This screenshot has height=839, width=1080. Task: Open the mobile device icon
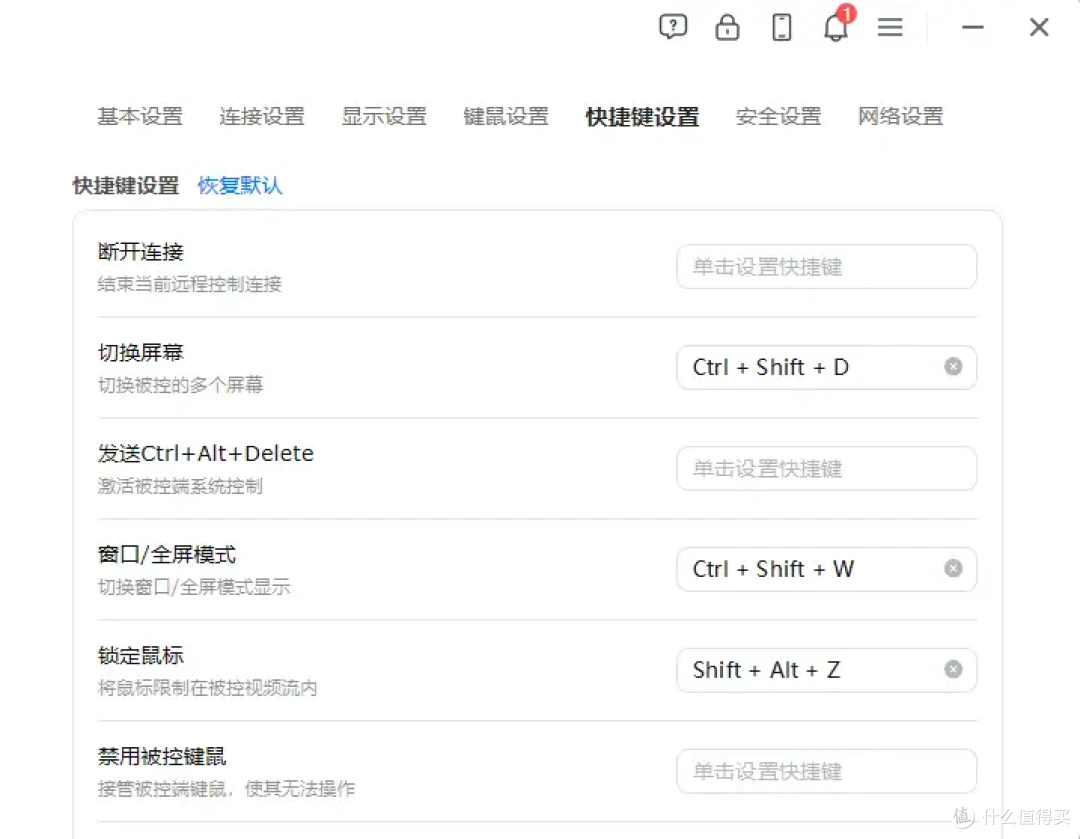point(782,28)
